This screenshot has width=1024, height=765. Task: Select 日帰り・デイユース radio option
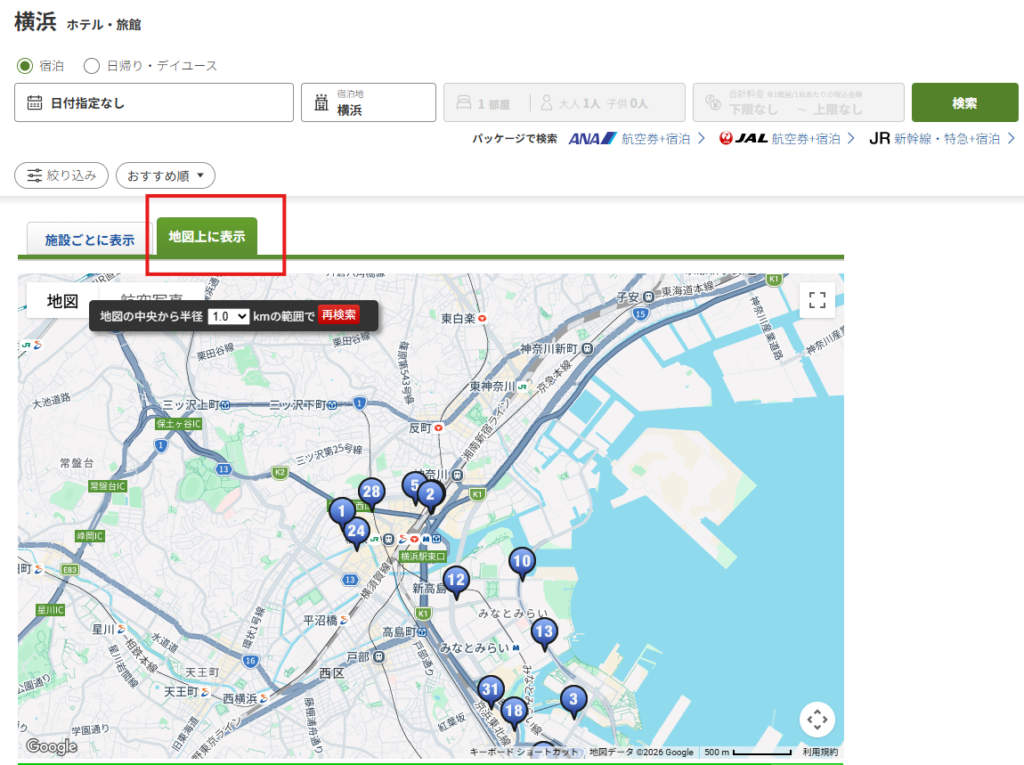click(x=92, y=66)
